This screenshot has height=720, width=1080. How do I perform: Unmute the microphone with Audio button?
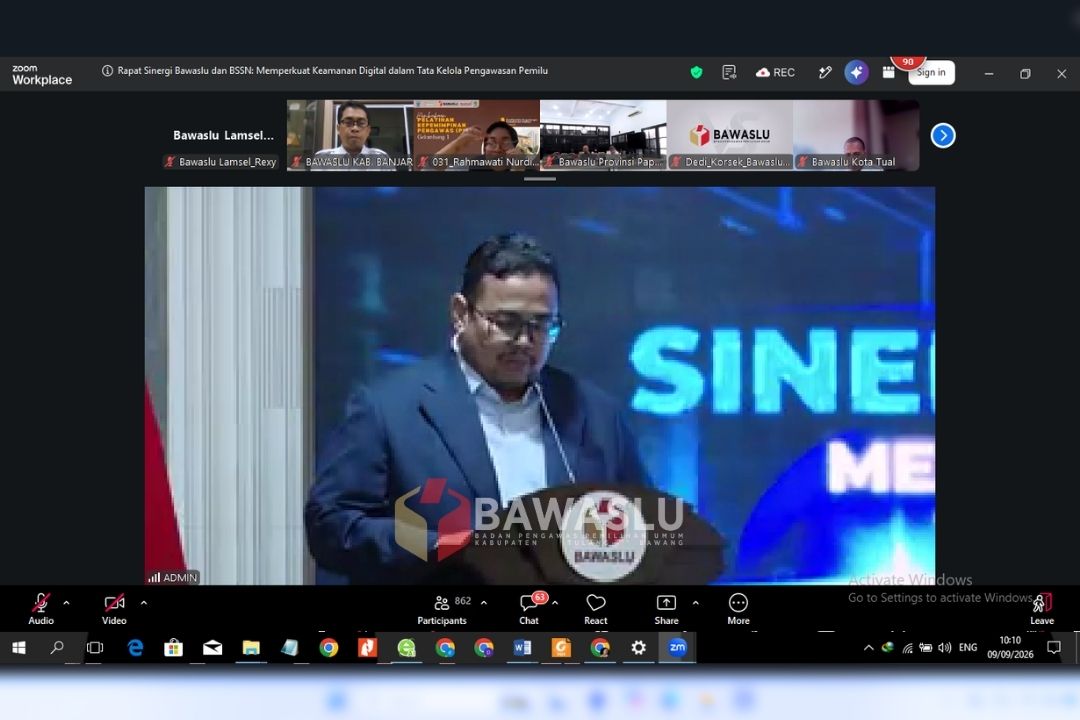41,609
